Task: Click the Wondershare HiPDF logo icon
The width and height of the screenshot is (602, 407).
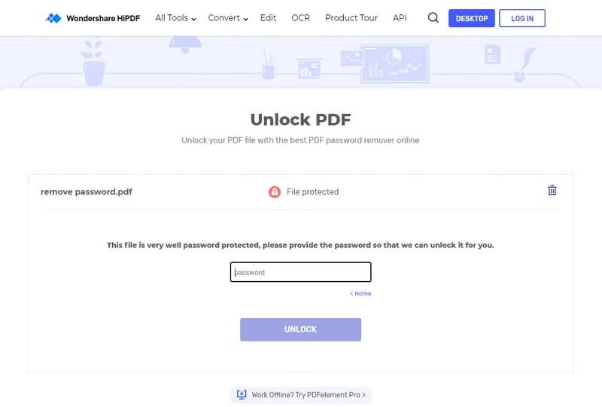Action: pyautogui.click(x=53, y=18)
